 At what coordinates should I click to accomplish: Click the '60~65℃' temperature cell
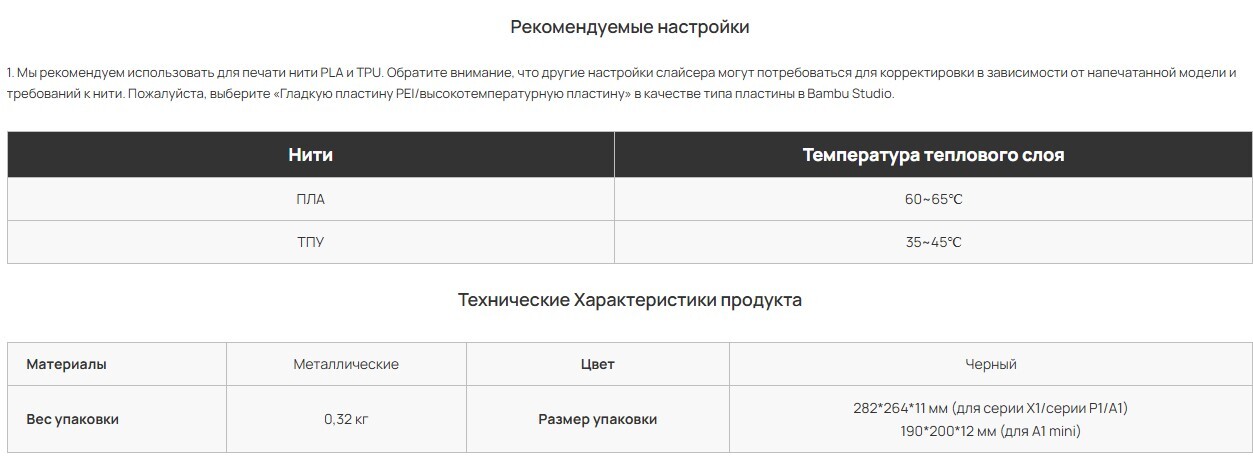(x=933, y=199)
